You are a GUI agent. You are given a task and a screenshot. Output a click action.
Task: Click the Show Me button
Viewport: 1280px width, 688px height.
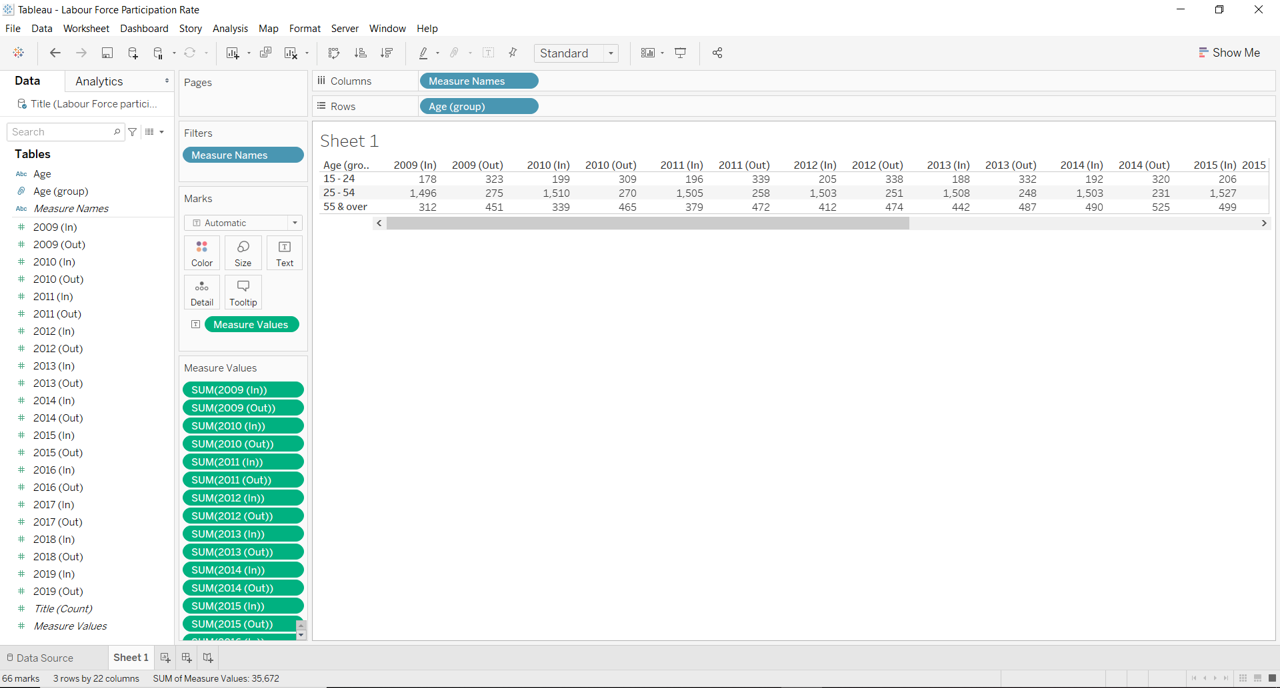1229,53
